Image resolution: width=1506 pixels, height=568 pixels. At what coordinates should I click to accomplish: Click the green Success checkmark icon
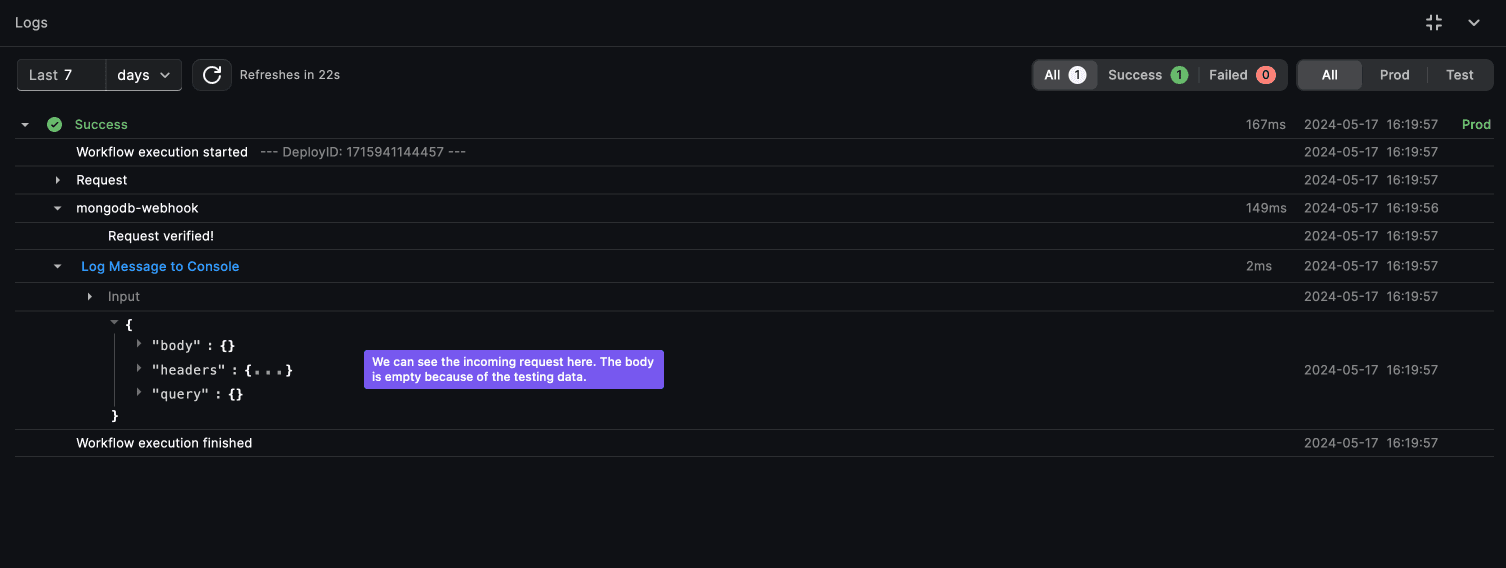pyautogui.click(x=55, y=125)
